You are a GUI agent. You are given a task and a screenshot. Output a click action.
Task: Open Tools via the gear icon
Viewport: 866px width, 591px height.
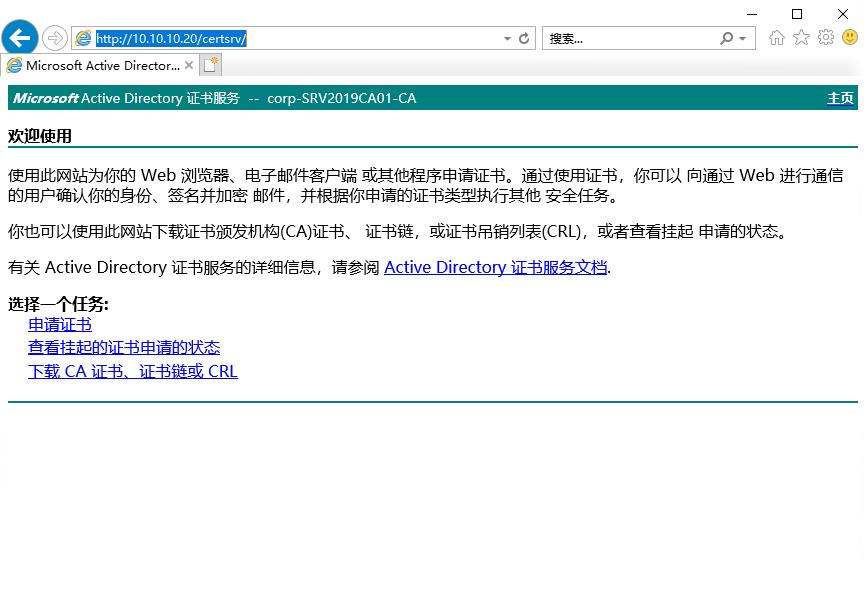tap(826, 38)
